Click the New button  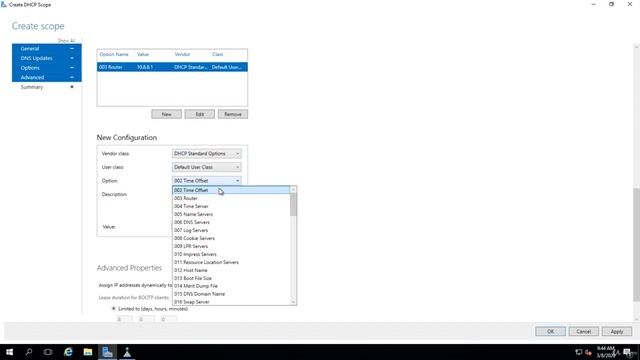(x=166, y=114)
